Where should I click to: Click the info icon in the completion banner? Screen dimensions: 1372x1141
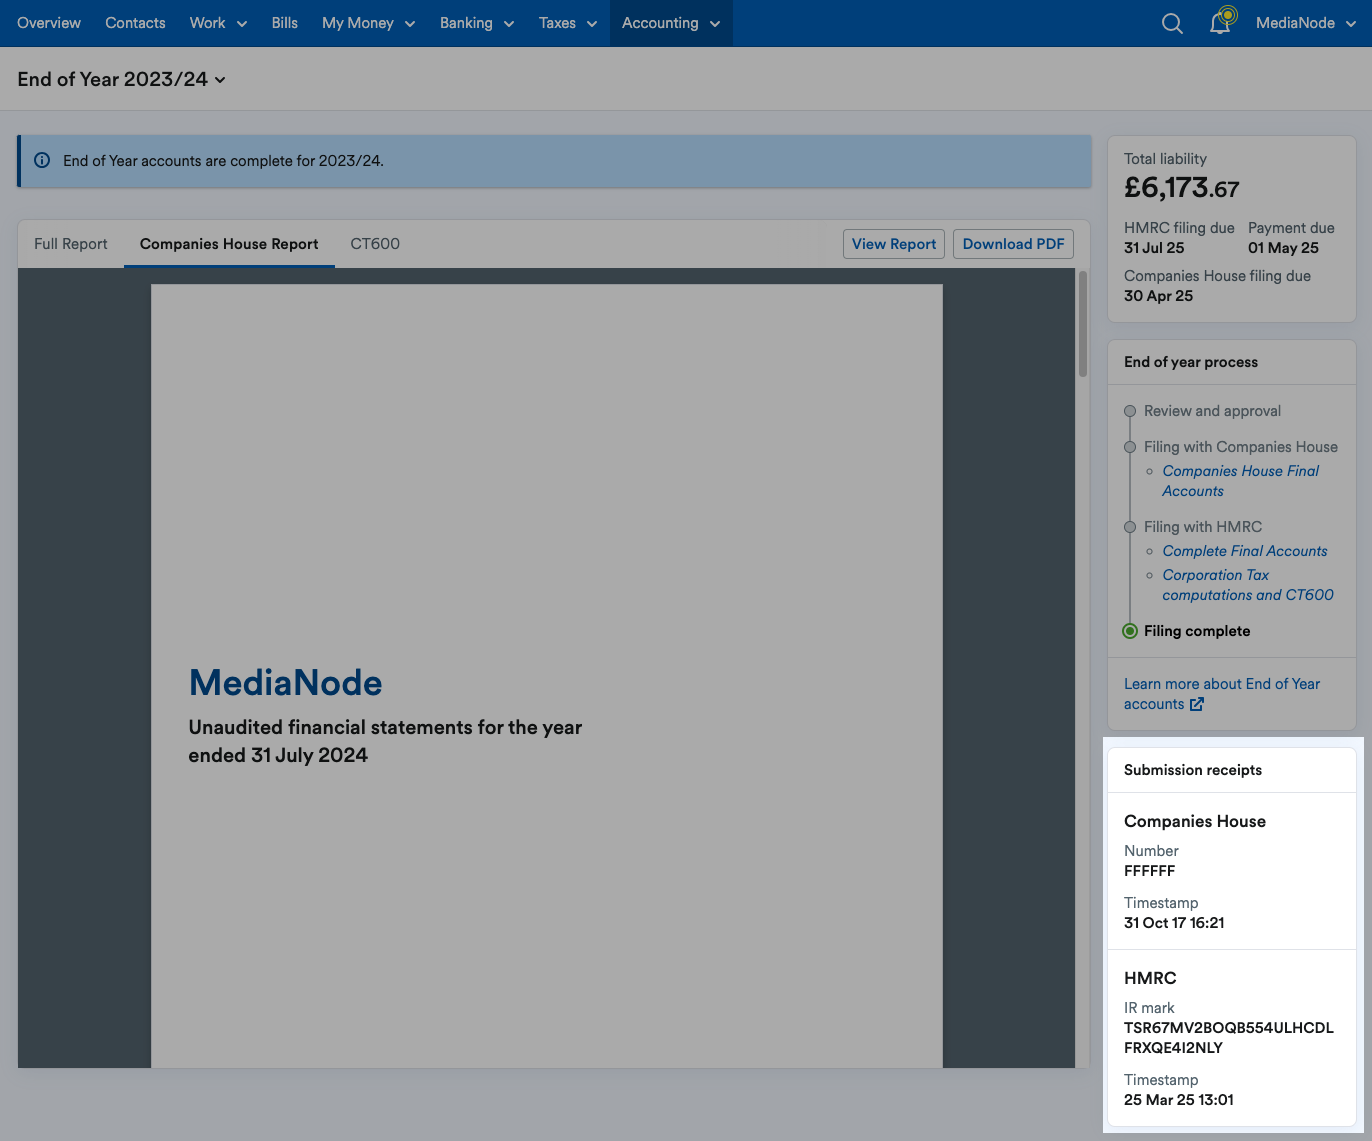(x=42, y=160)
